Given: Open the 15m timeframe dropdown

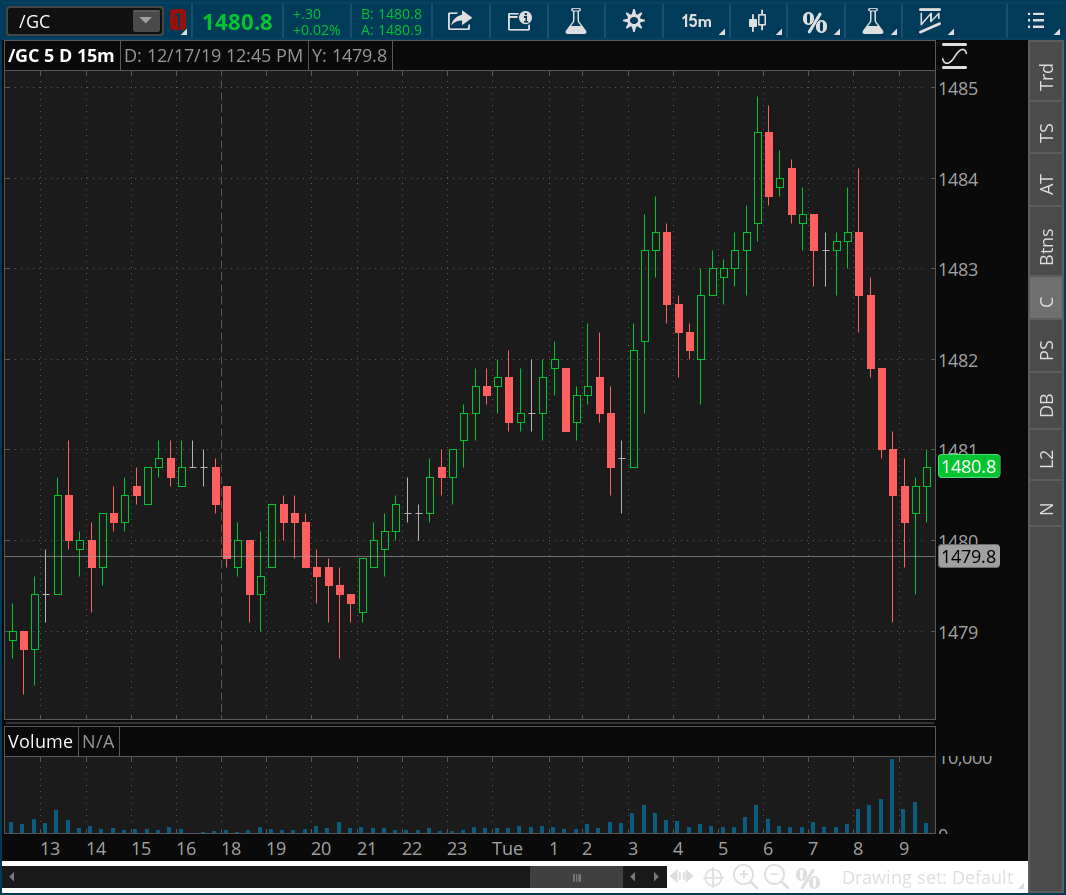Looking at the screenshot, I should [701, 21].
